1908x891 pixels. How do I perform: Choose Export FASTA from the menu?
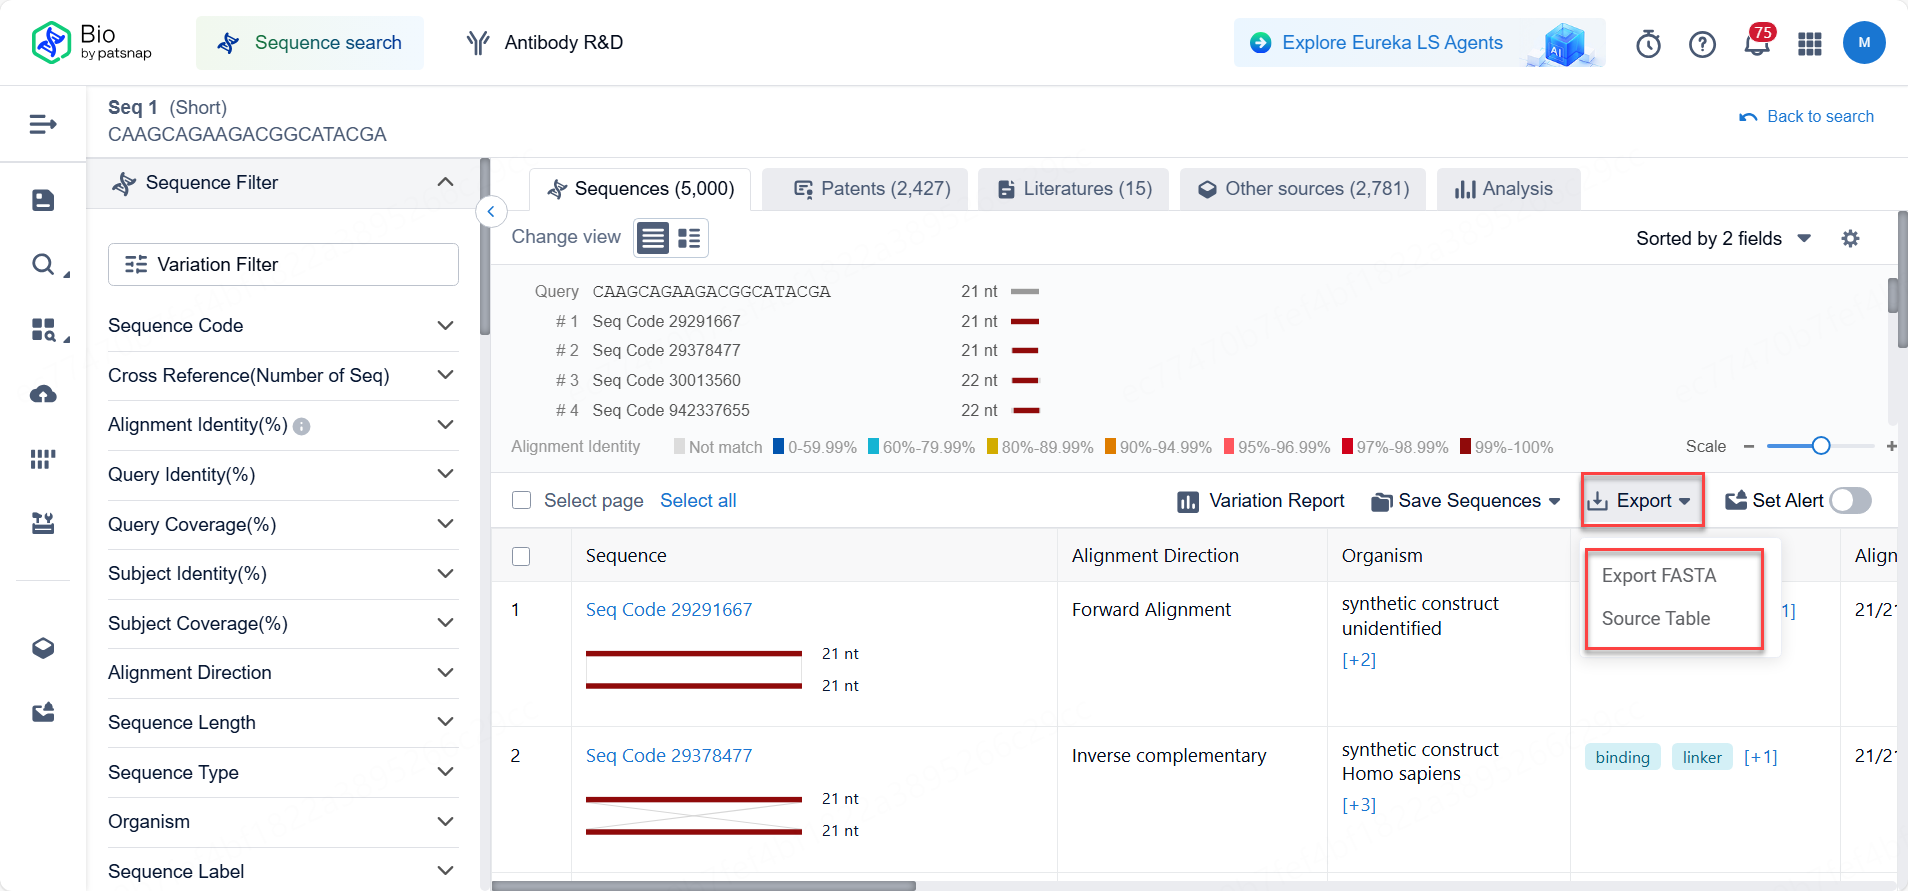tap(1659, 575)
